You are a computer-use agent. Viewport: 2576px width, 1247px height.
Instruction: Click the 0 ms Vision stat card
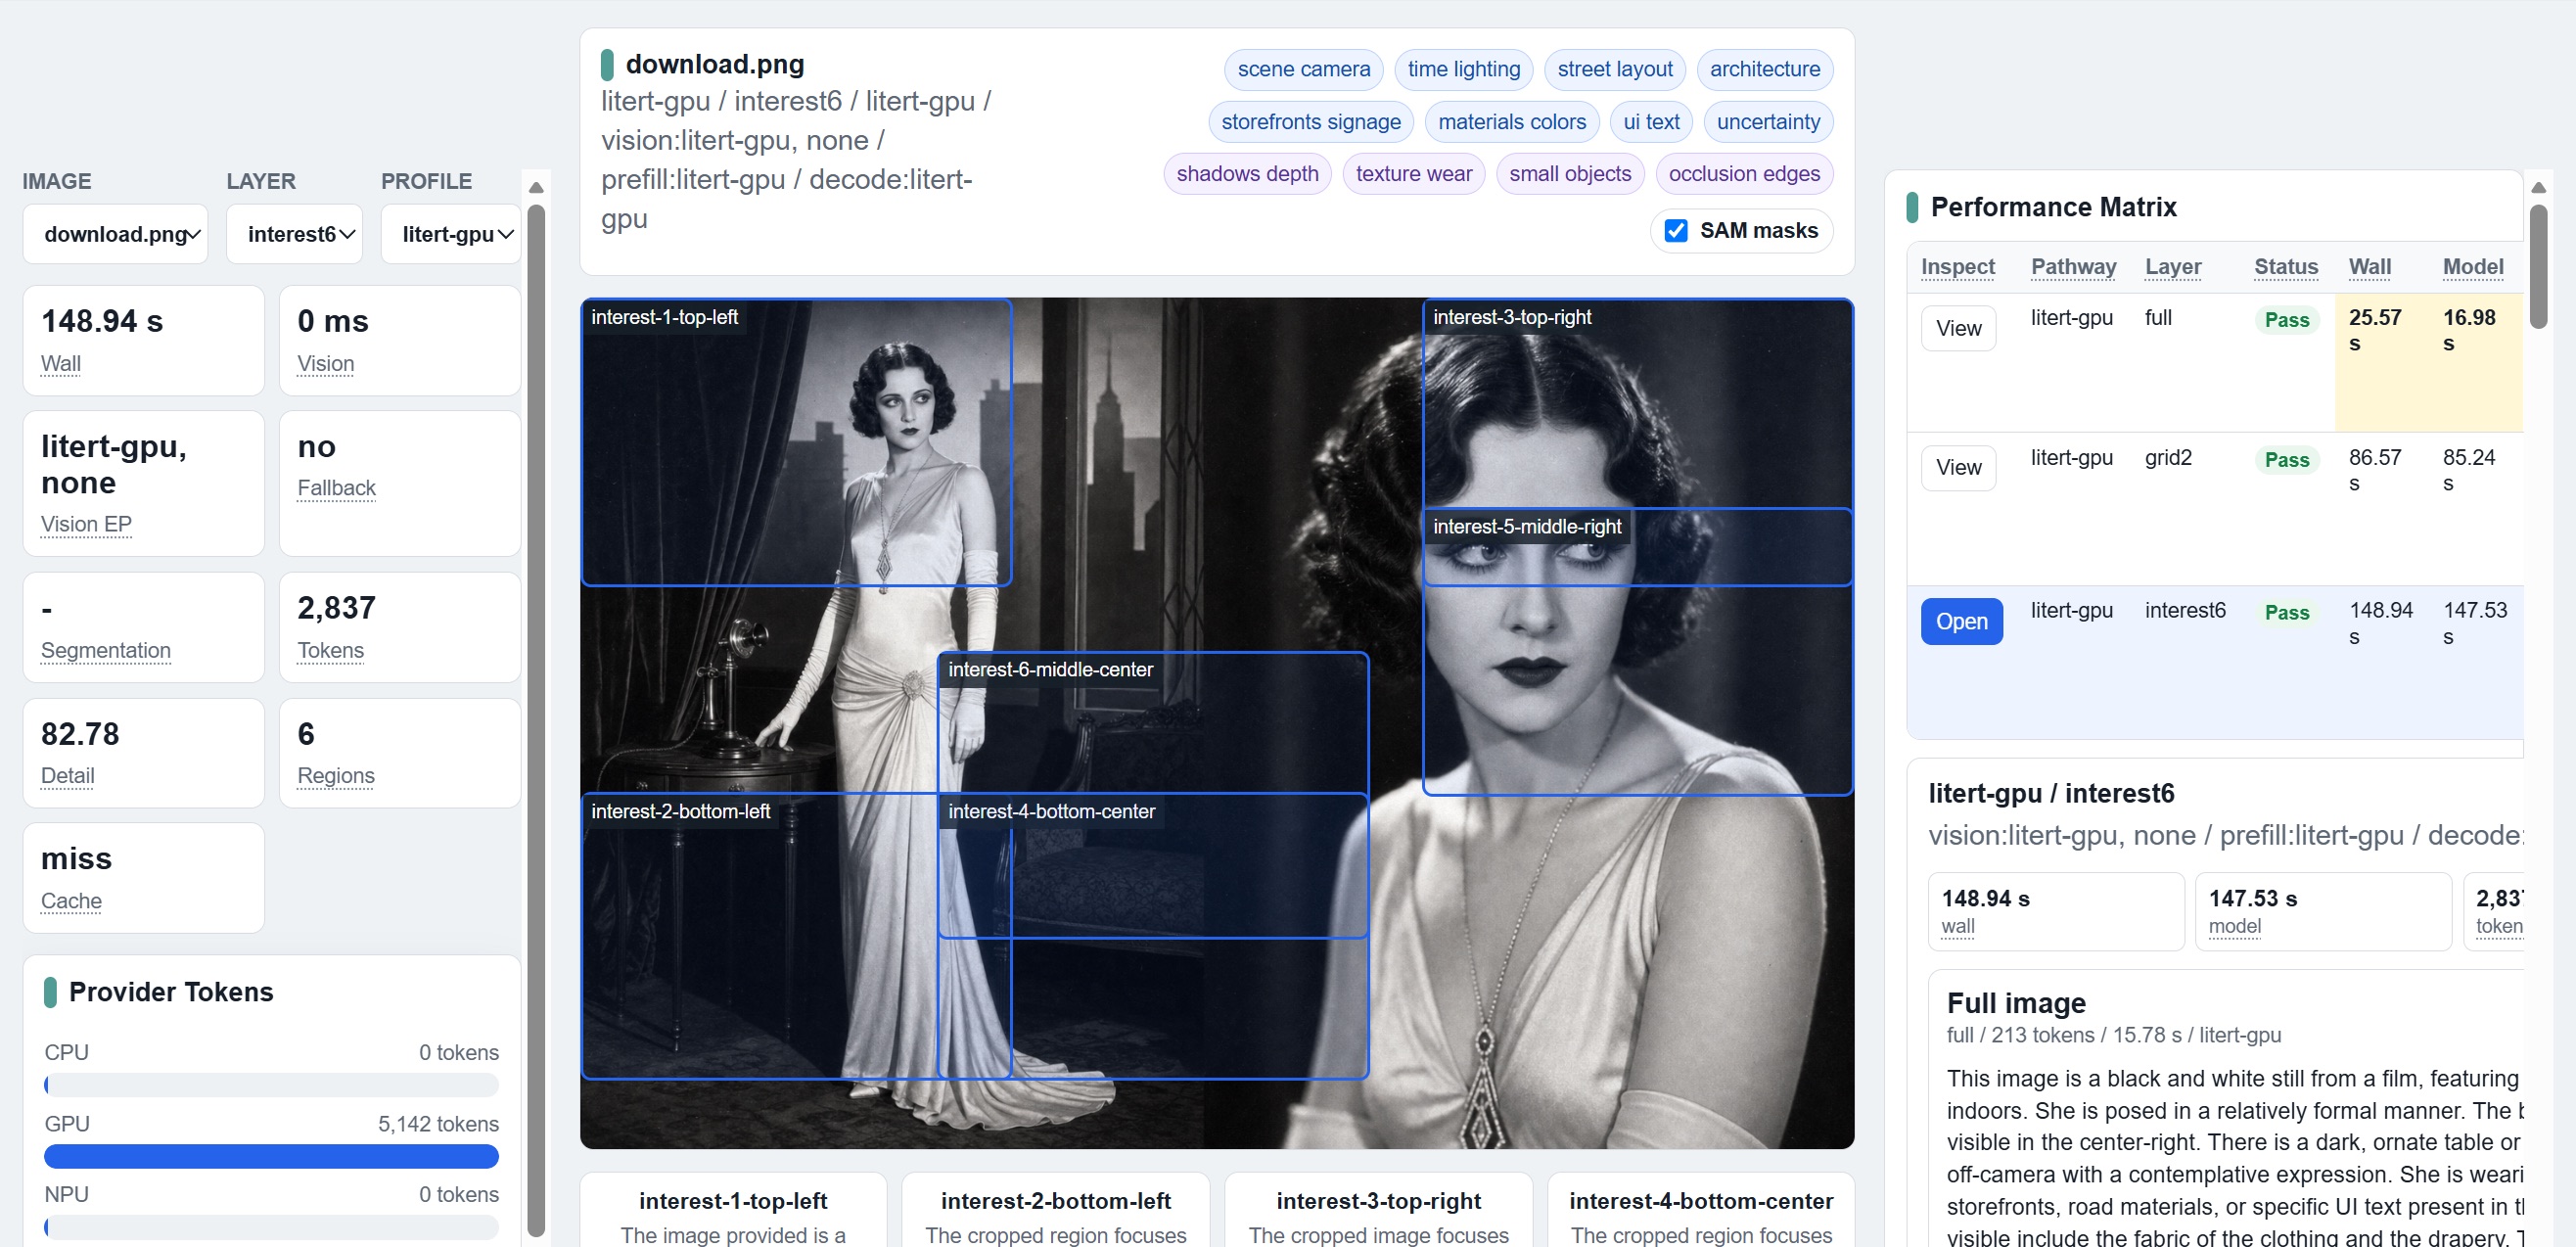[x=400, y=341]
